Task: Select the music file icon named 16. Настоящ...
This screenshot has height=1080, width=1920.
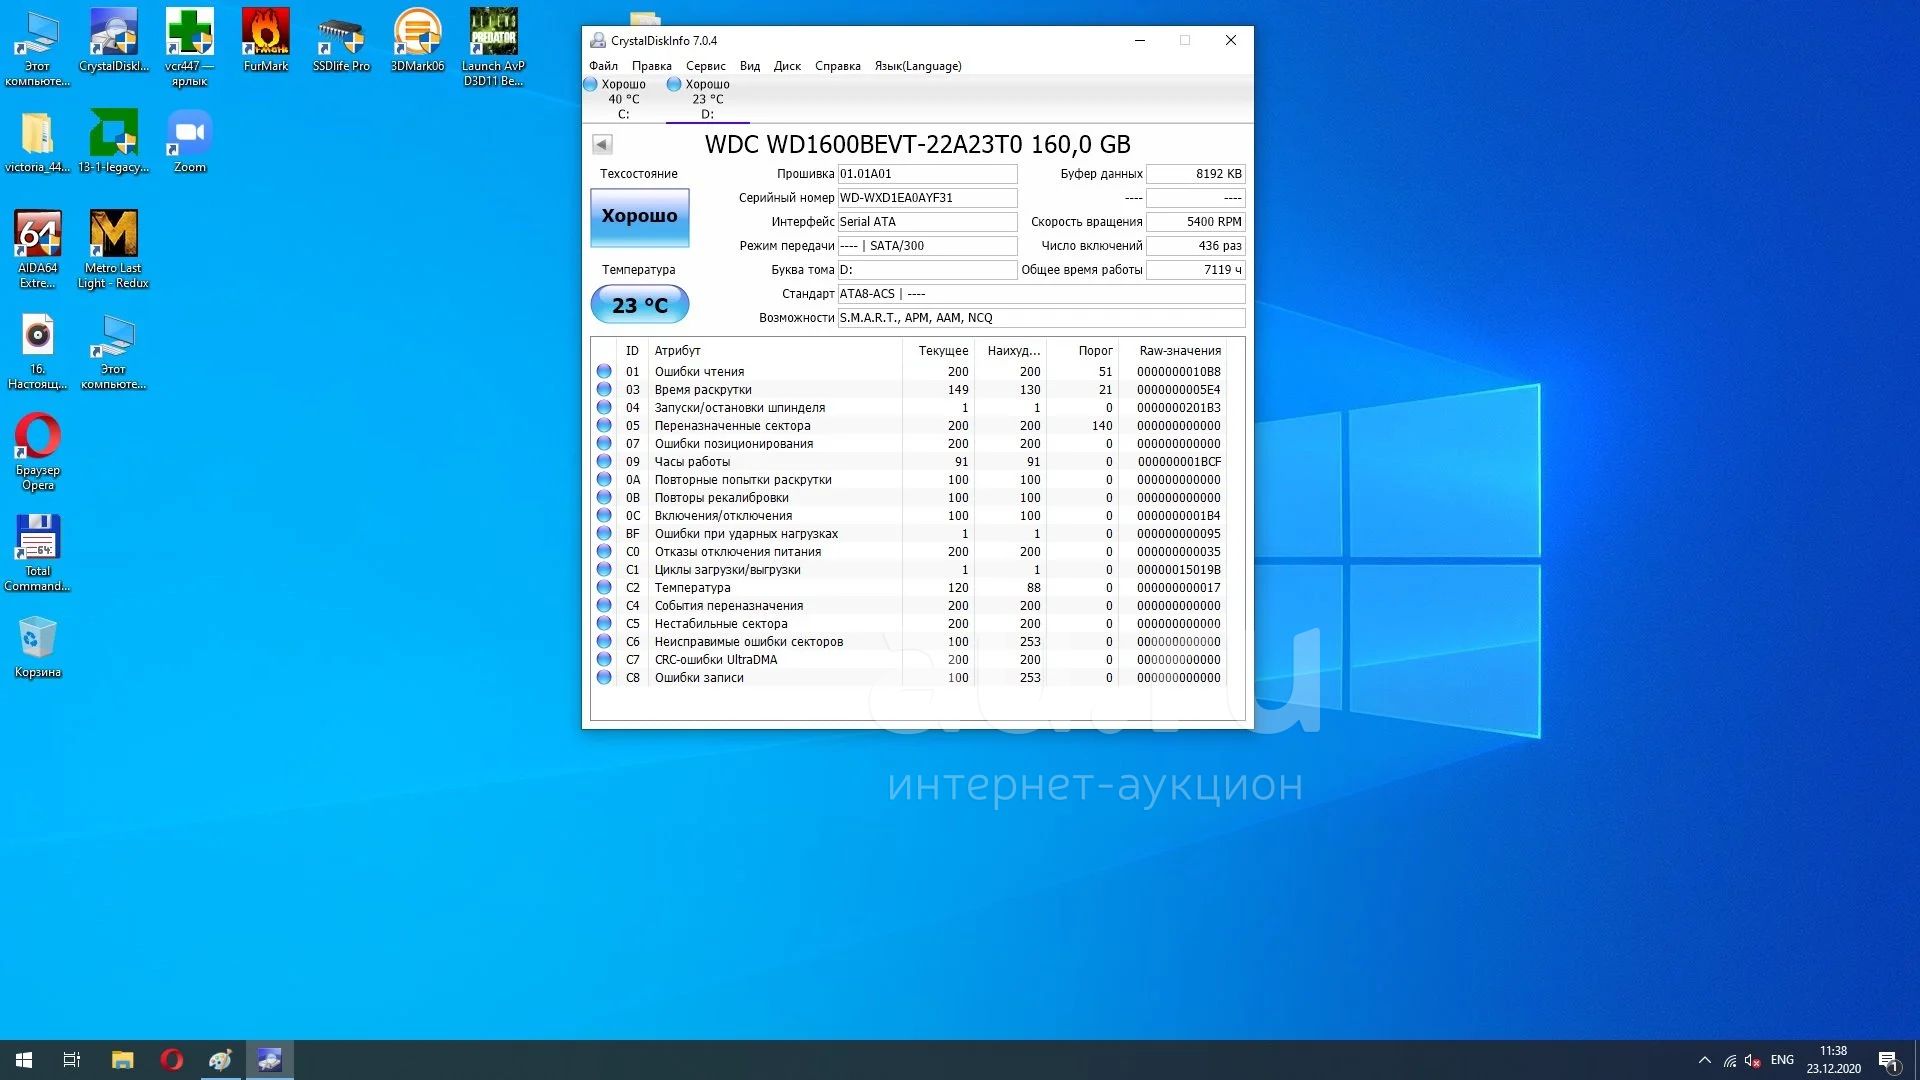Action: [x=37, y=350]
